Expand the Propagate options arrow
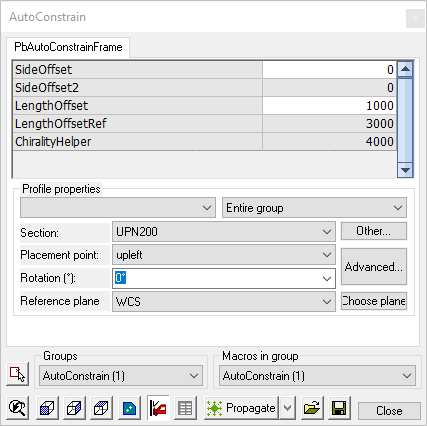Screen dimensions: 427x426 pos(287,408)
